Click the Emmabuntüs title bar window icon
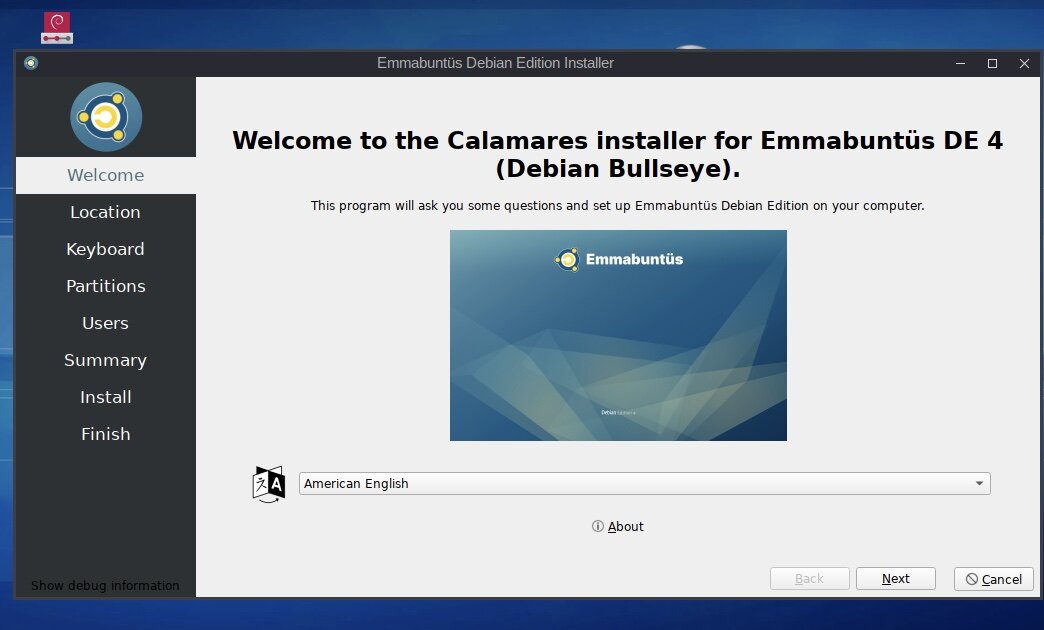Viewport: 1044px width, 630px height. 31,63
